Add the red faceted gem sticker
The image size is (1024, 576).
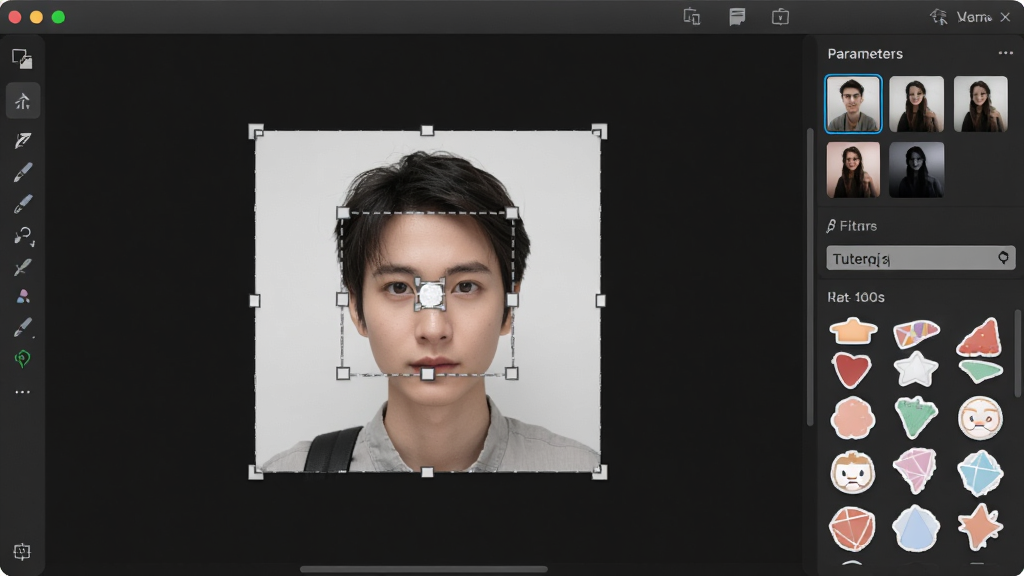pyautogui.click(x=852, y=528)
